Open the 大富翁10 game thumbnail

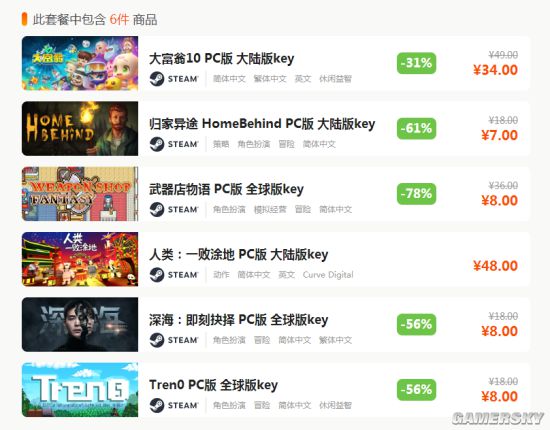pyautogui.click(x=80, y=63)
